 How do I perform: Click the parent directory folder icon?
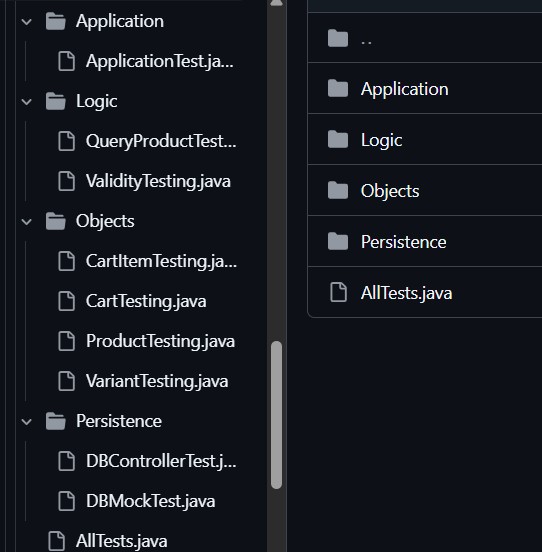pos(338,38)
